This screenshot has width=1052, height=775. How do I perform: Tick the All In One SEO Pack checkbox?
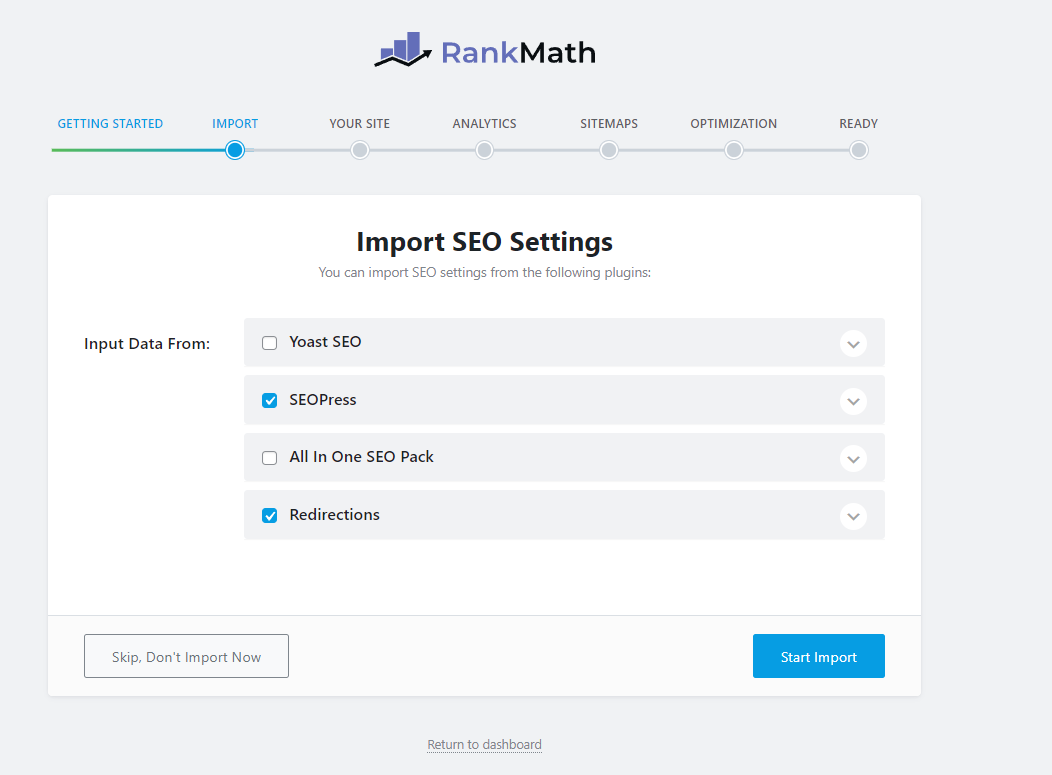(x=270, y=458)
